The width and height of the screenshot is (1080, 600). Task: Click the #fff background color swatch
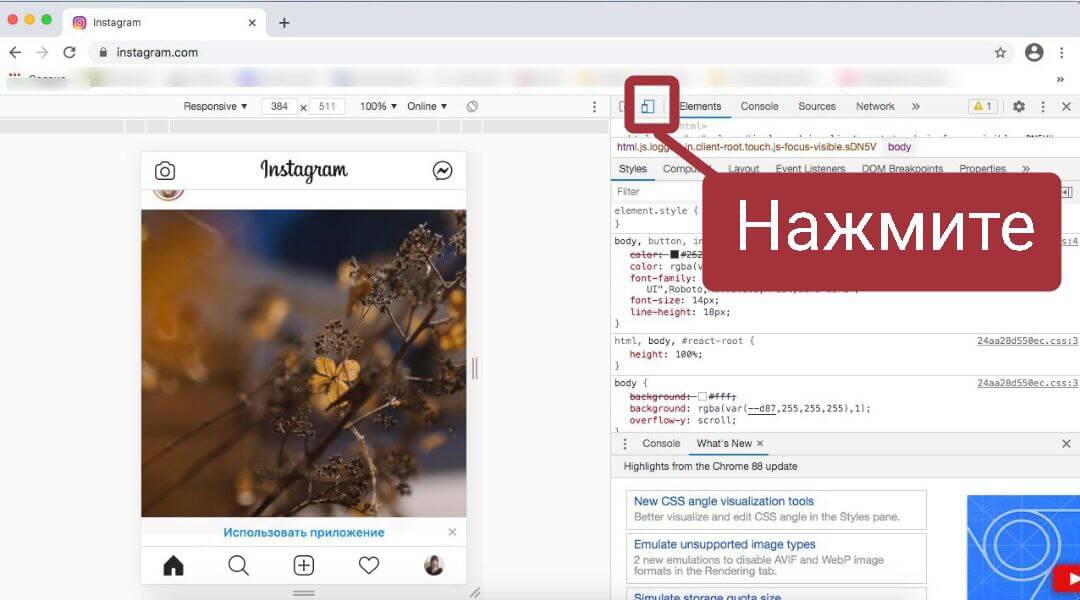pos(703,397)
